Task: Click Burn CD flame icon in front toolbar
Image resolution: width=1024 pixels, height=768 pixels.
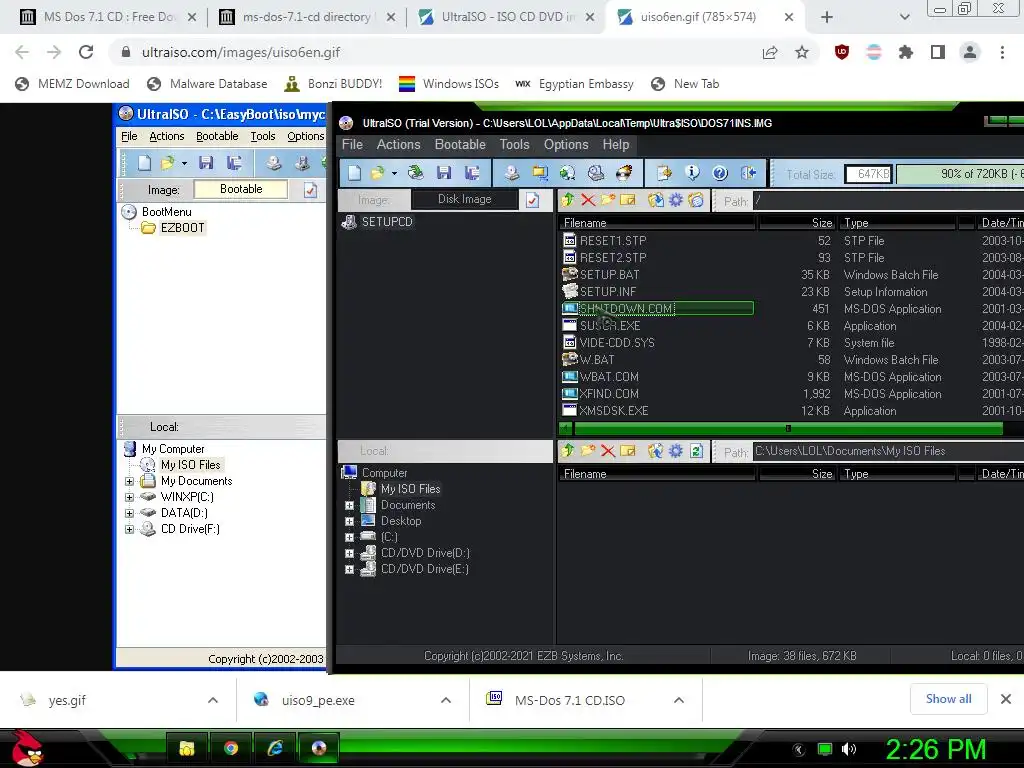Action: (x=624, y=173)
